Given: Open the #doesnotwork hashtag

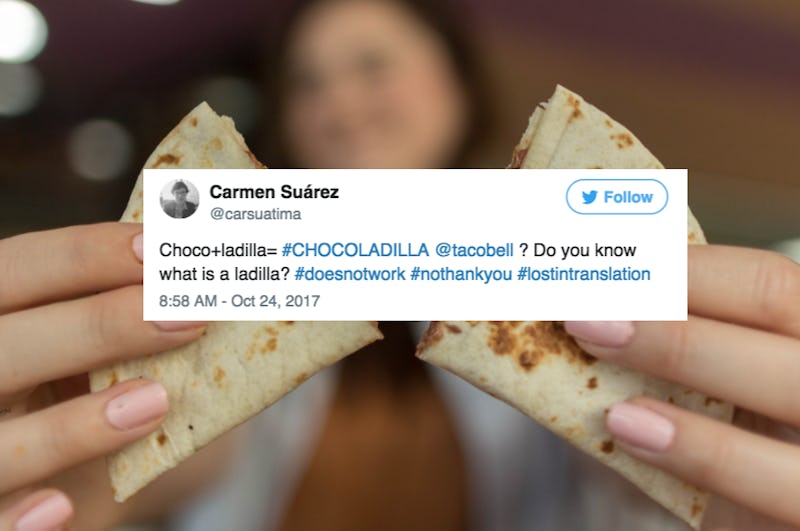Looking at the screenshot, I should (x=350, y=274).
